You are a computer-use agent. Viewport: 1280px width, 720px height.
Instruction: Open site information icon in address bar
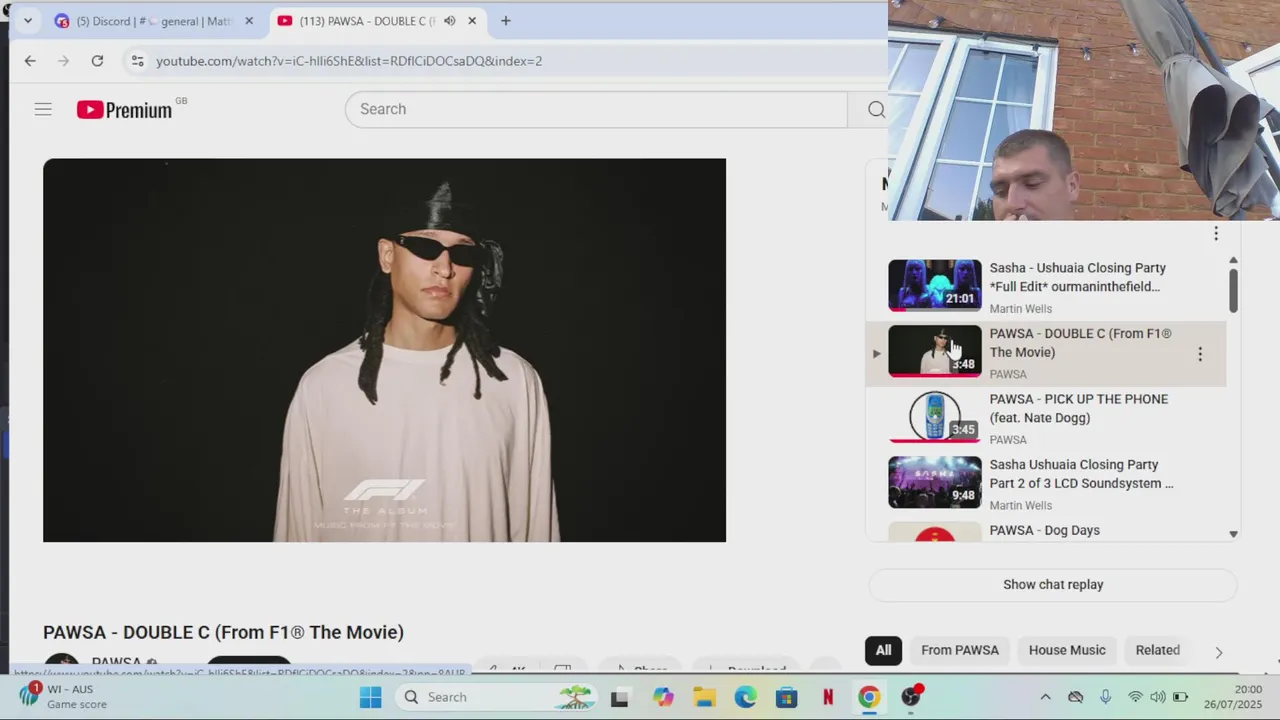point(137,61)
